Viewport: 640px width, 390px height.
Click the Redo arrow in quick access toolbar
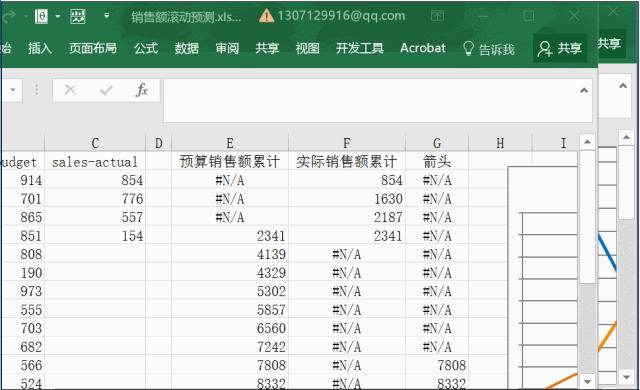pyautogui.click(x=8, y=16)
